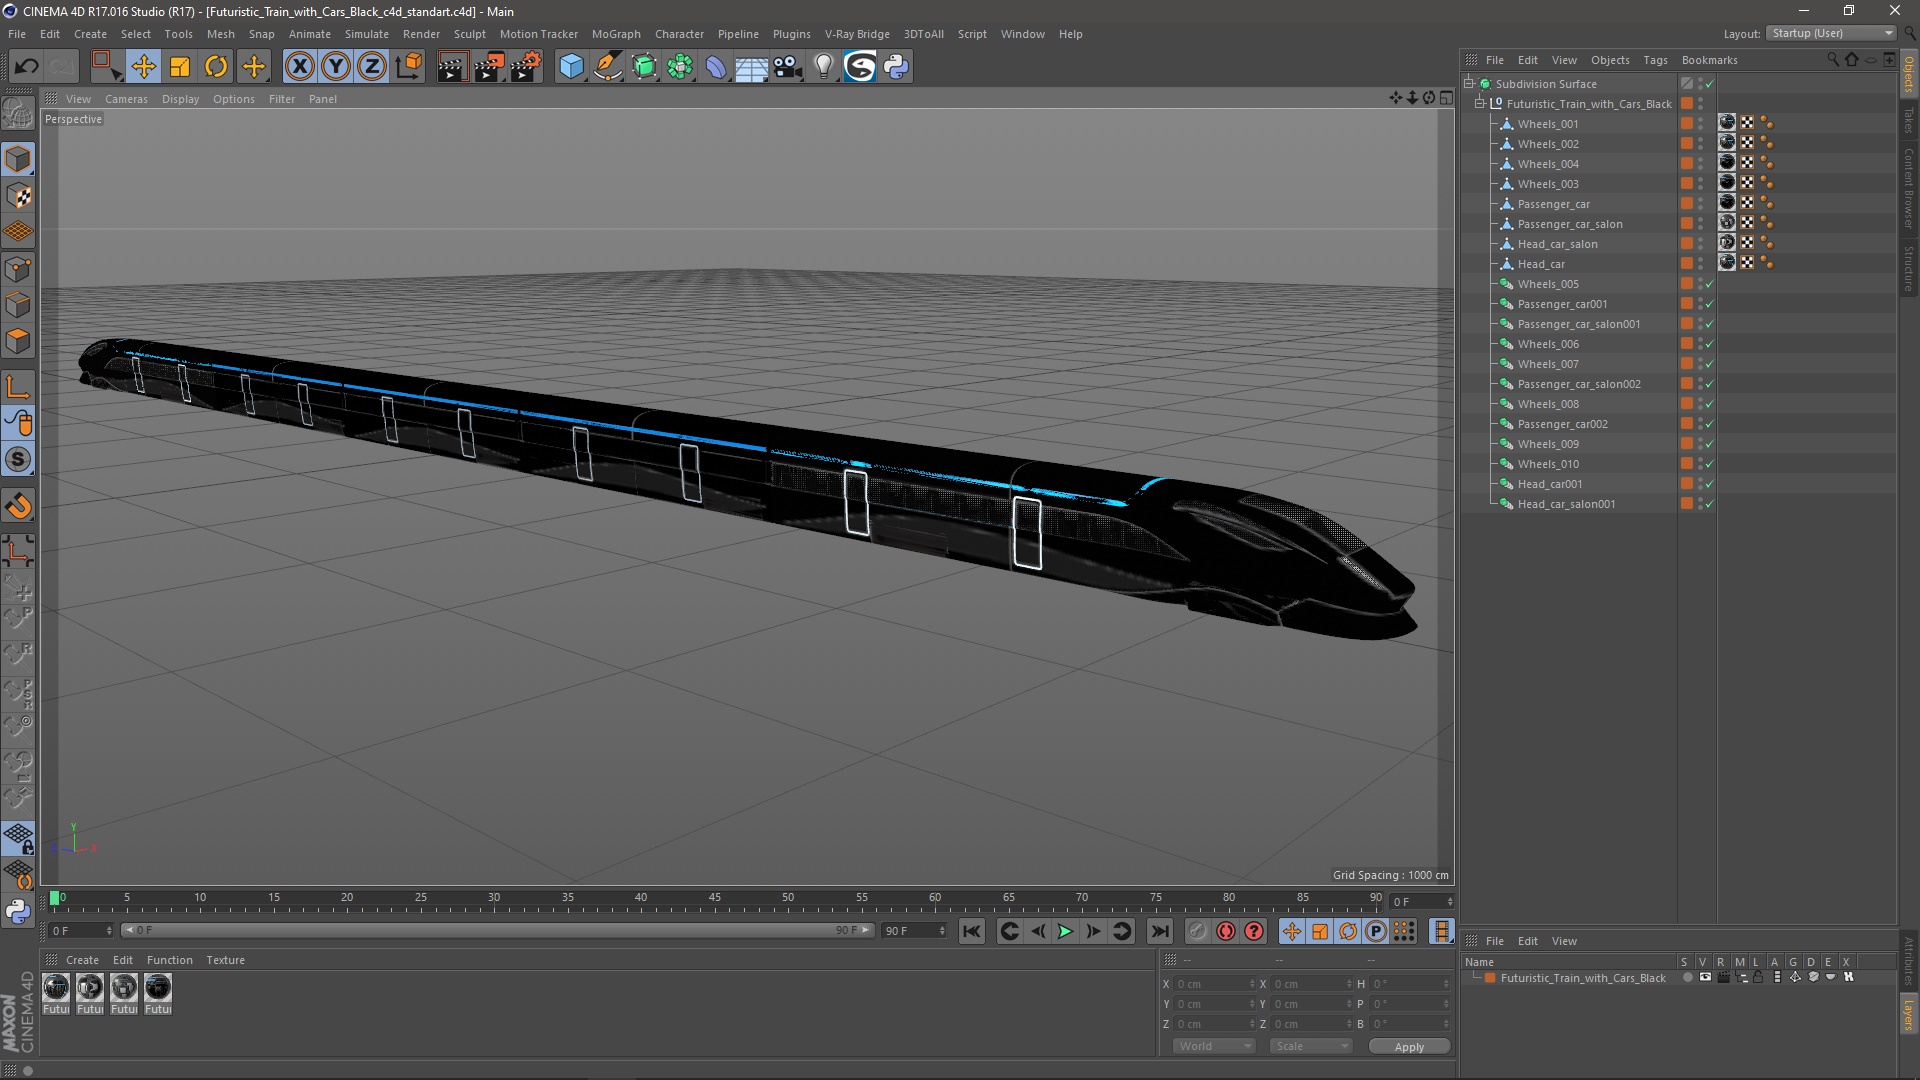
Task: Toggle Subdivision Surface enable checkmark
Action: 1710,84
